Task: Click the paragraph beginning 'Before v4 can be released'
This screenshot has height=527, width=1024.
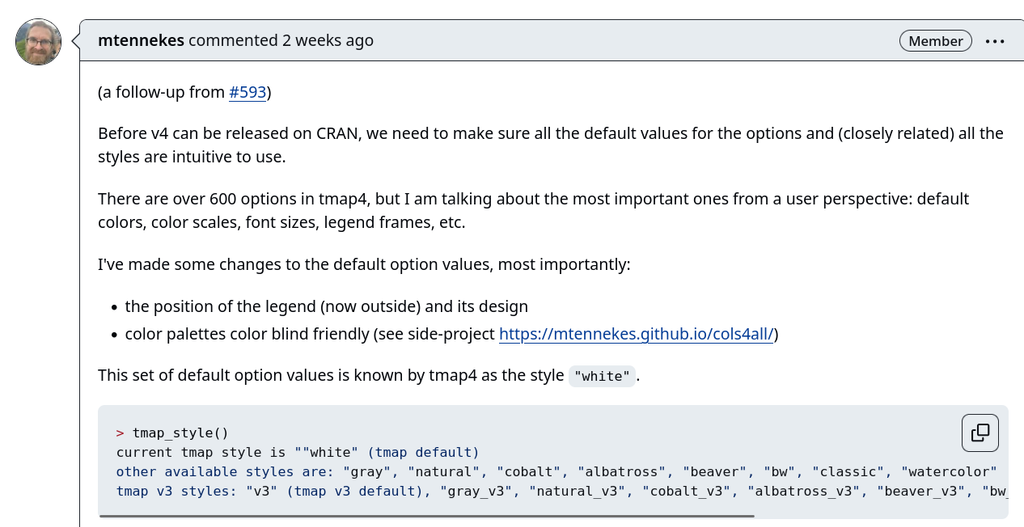Action: [x=551, y=145]
